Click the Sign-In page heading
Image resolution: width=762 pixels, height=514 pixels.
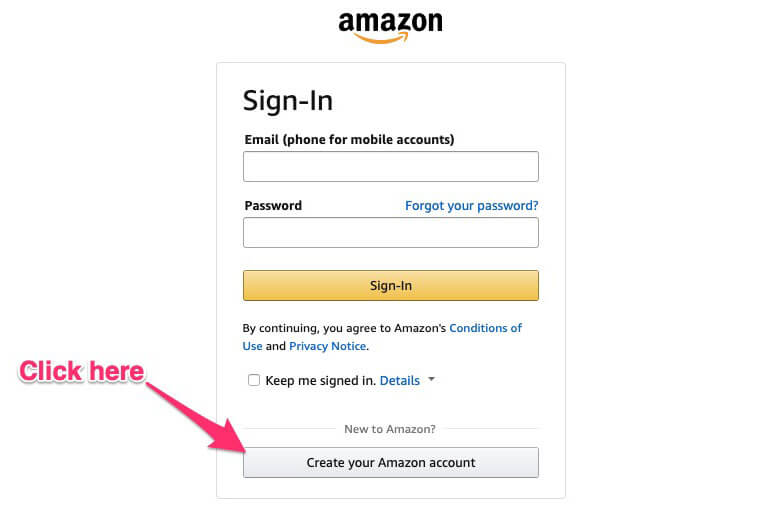(288, 101)
